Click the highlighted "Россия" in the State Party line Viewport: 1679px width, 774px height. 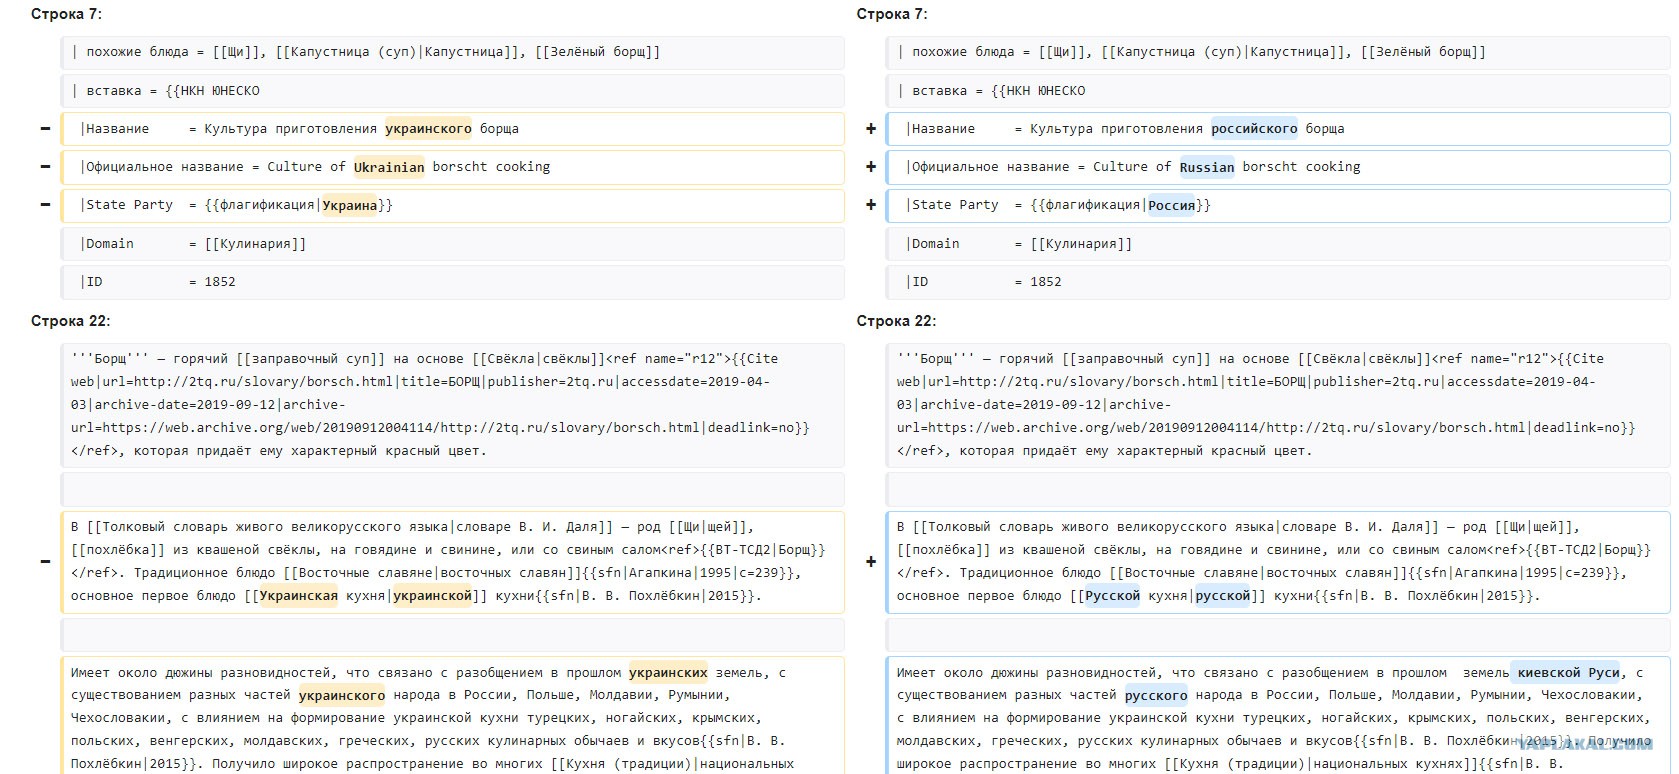pyautogui.click(x=1172, y=205)
